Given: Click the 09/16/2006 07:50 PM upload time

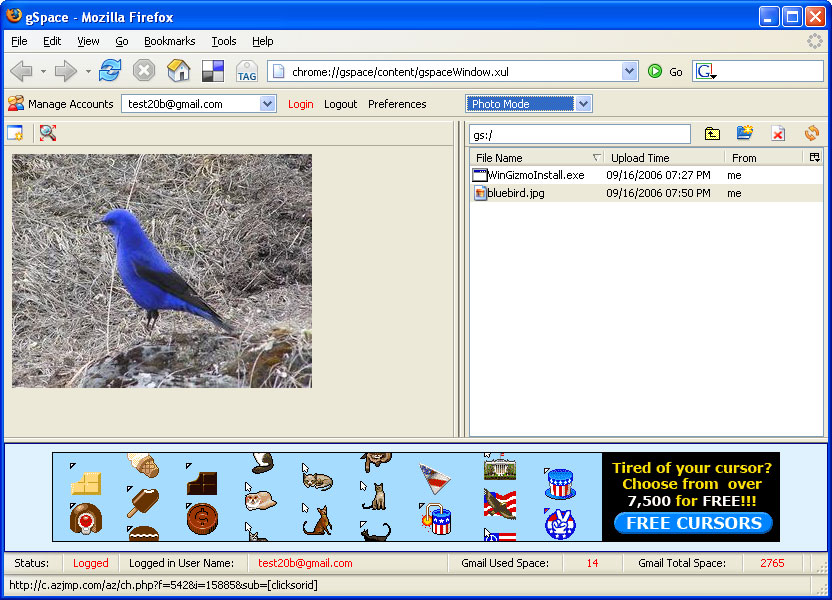Looking at the screenshot, I should [x=658, y=193].
